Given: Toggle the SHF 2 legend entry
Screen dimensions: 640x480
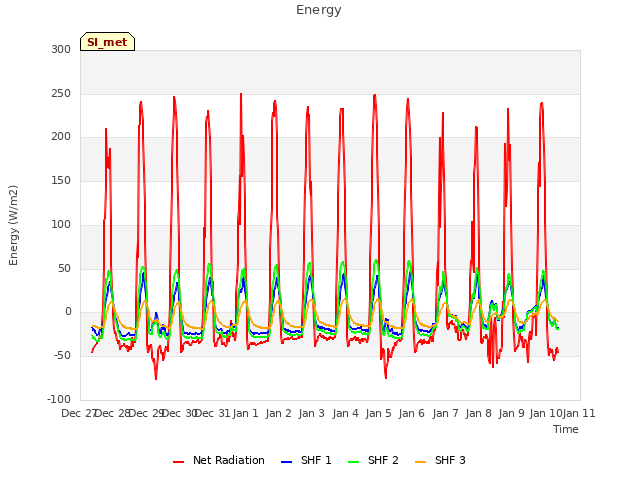Looking at the screenshot, I should (373, 460).
